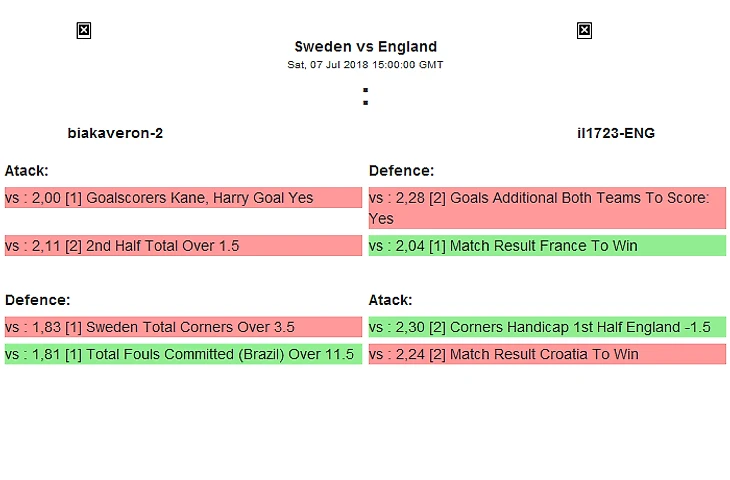
Task: Select the Match Result Croatia To Win bet
Action: click(547, 354)
